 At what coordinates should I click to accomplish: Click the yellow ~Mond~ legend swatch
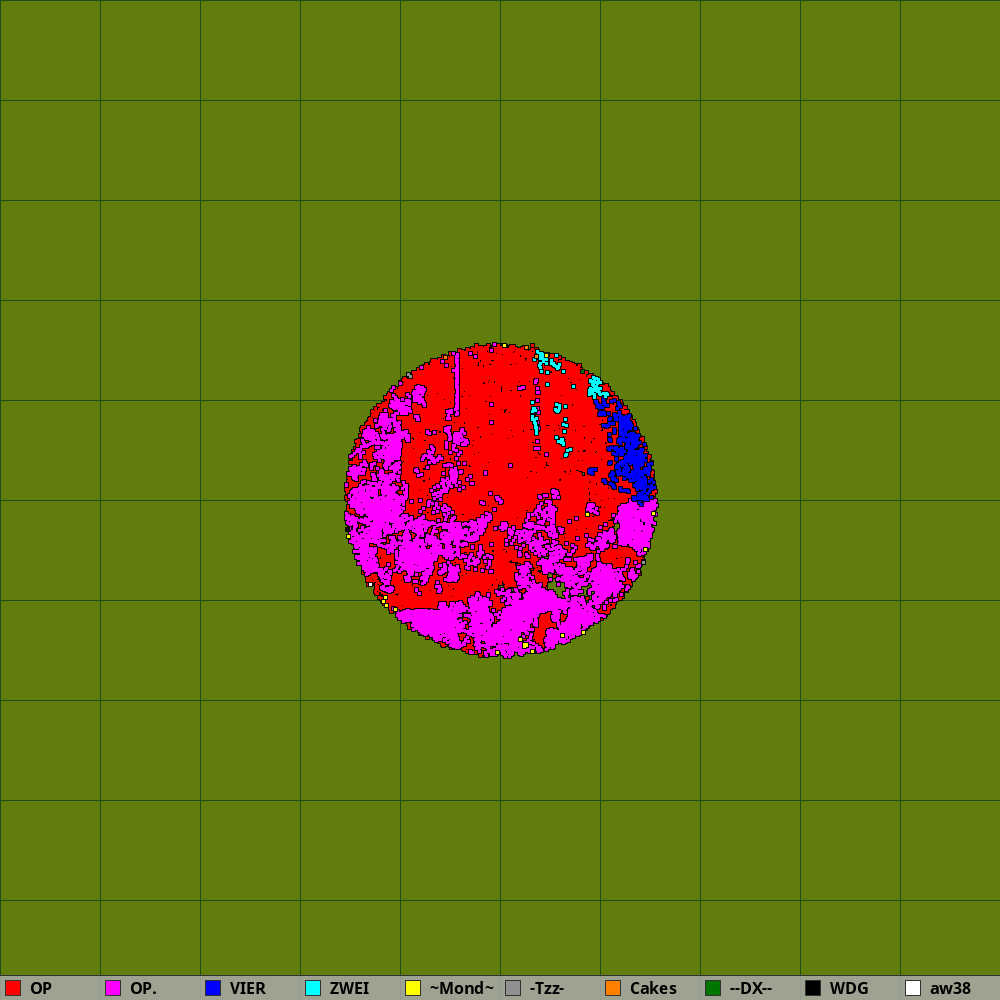click(x=413, y=988)
